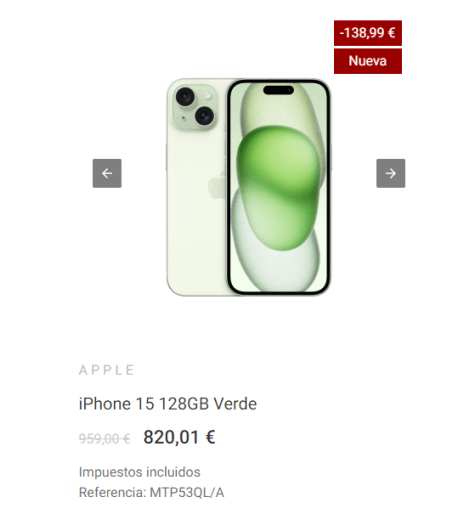Click the iPhone back panel image
475x514 pixels.
(x=197, y=187)
